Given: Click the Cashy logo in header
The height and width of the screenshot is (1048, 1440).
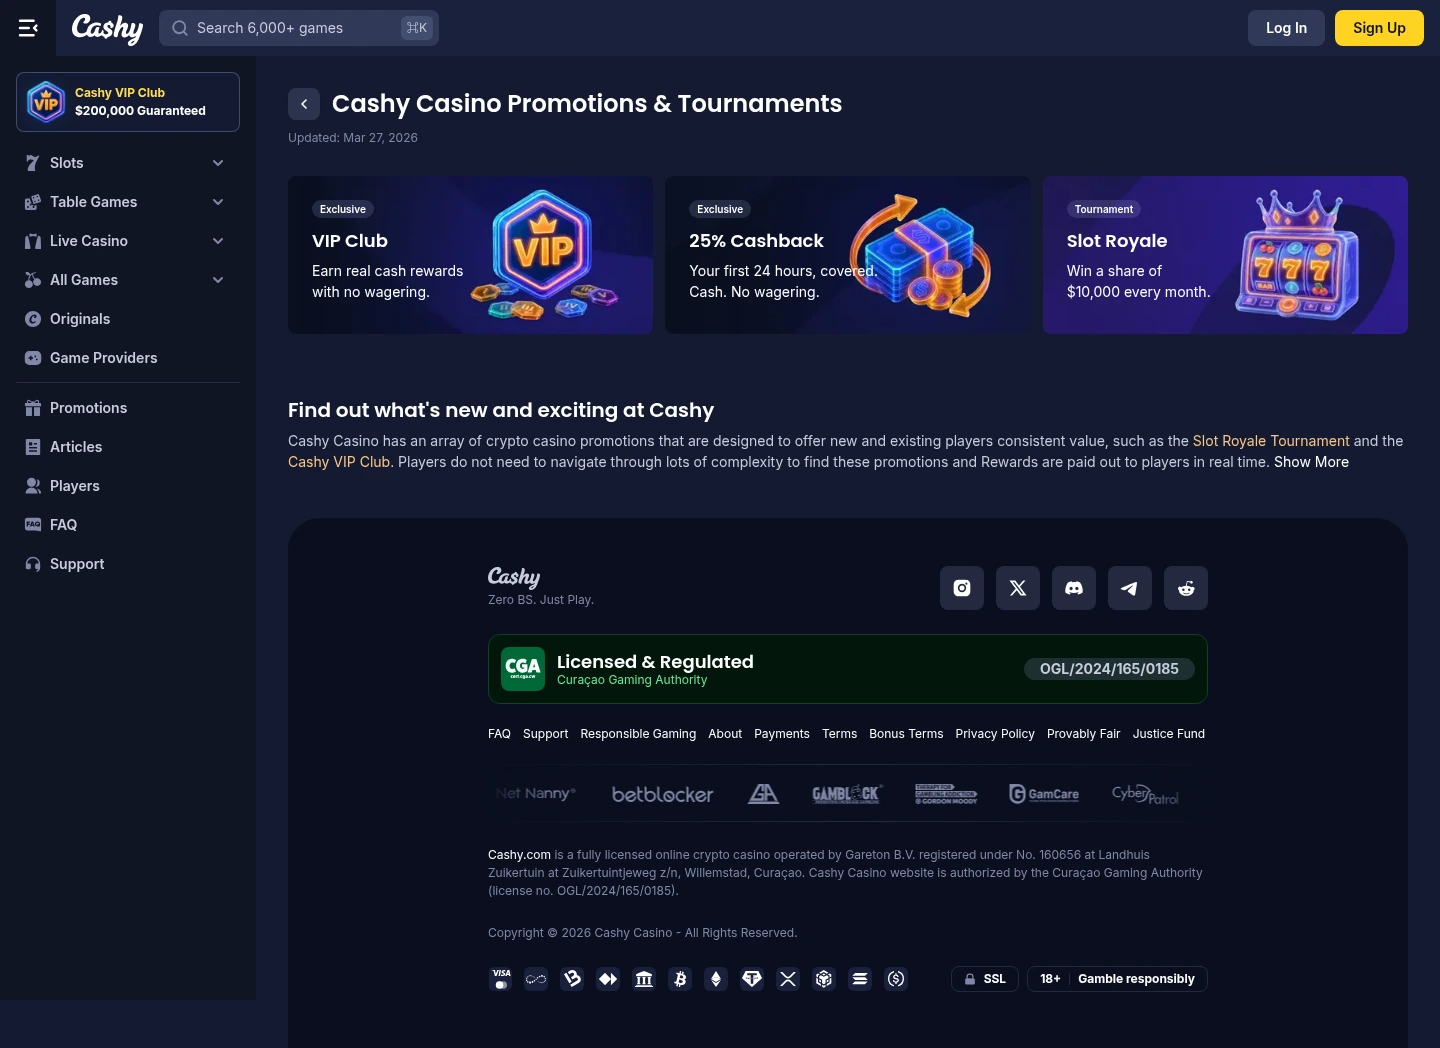Looking at the screenshot, I should point(107,28).
